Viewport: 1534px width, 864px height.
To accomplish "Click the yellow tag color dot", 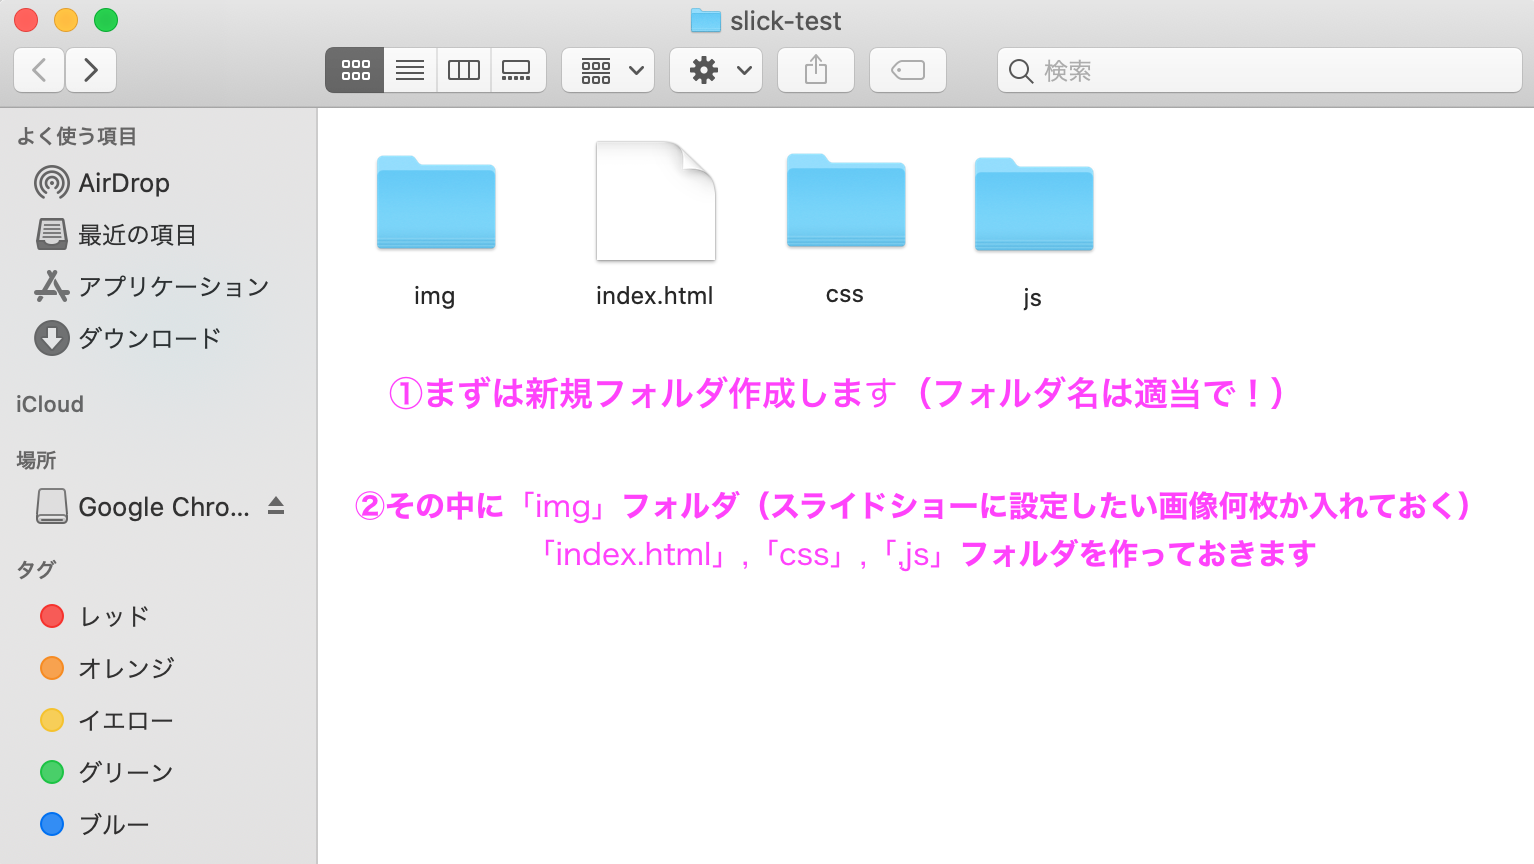I will tap(52, 720).
